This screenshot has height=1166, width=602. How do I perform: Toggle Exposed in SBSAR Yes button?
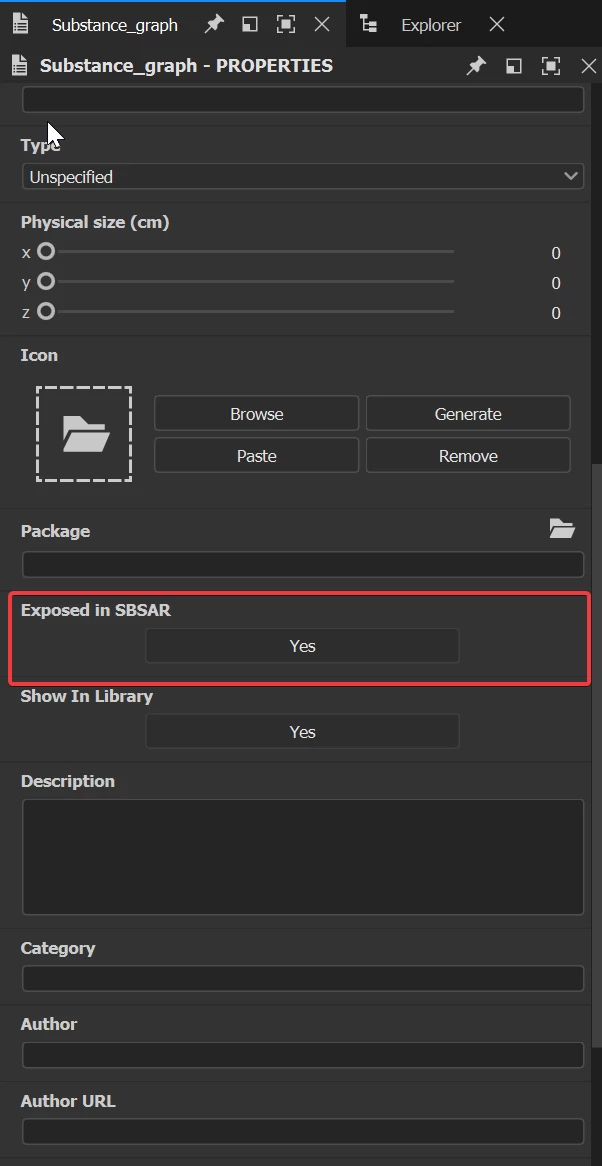pyautogui.click(x=302, y=645)
